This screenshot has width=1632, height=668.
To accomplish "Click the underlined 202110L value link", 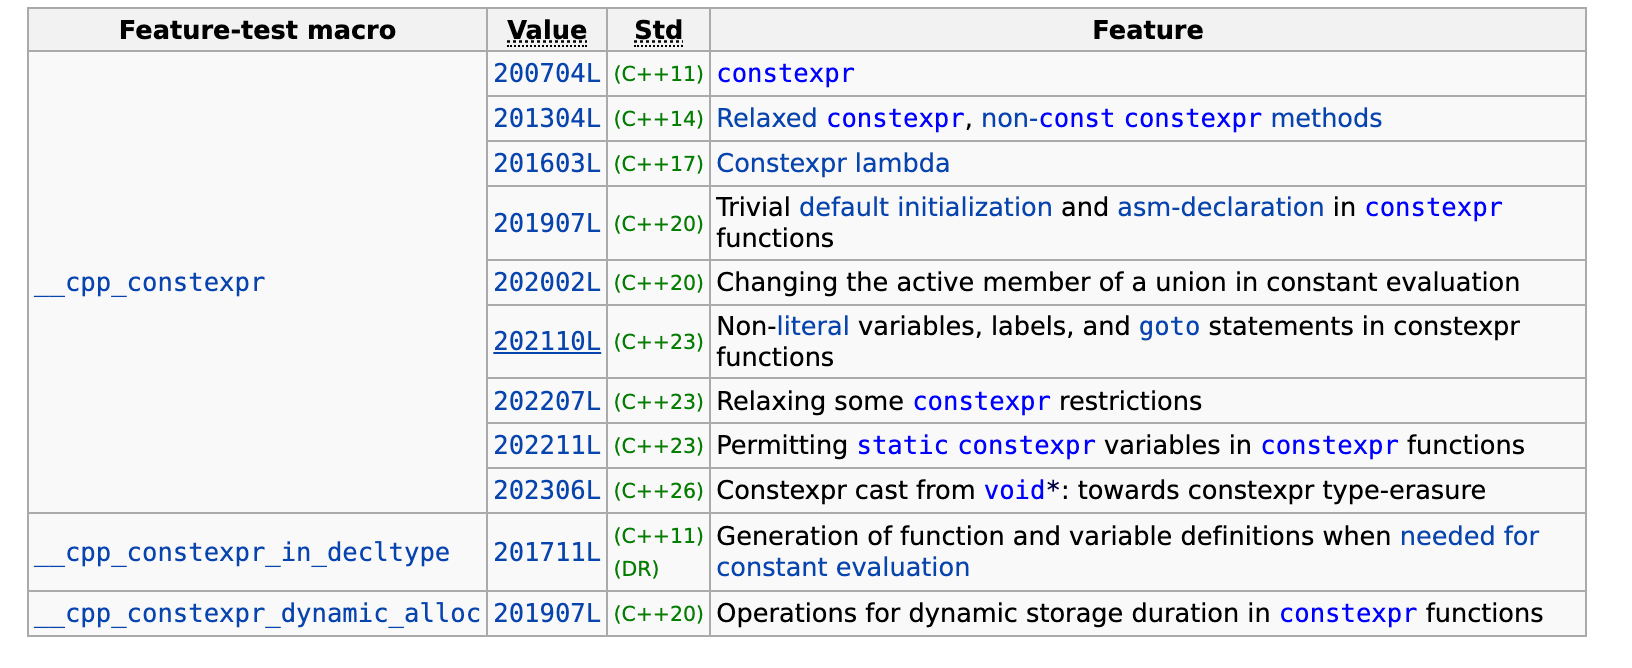I will pos(547,341).
